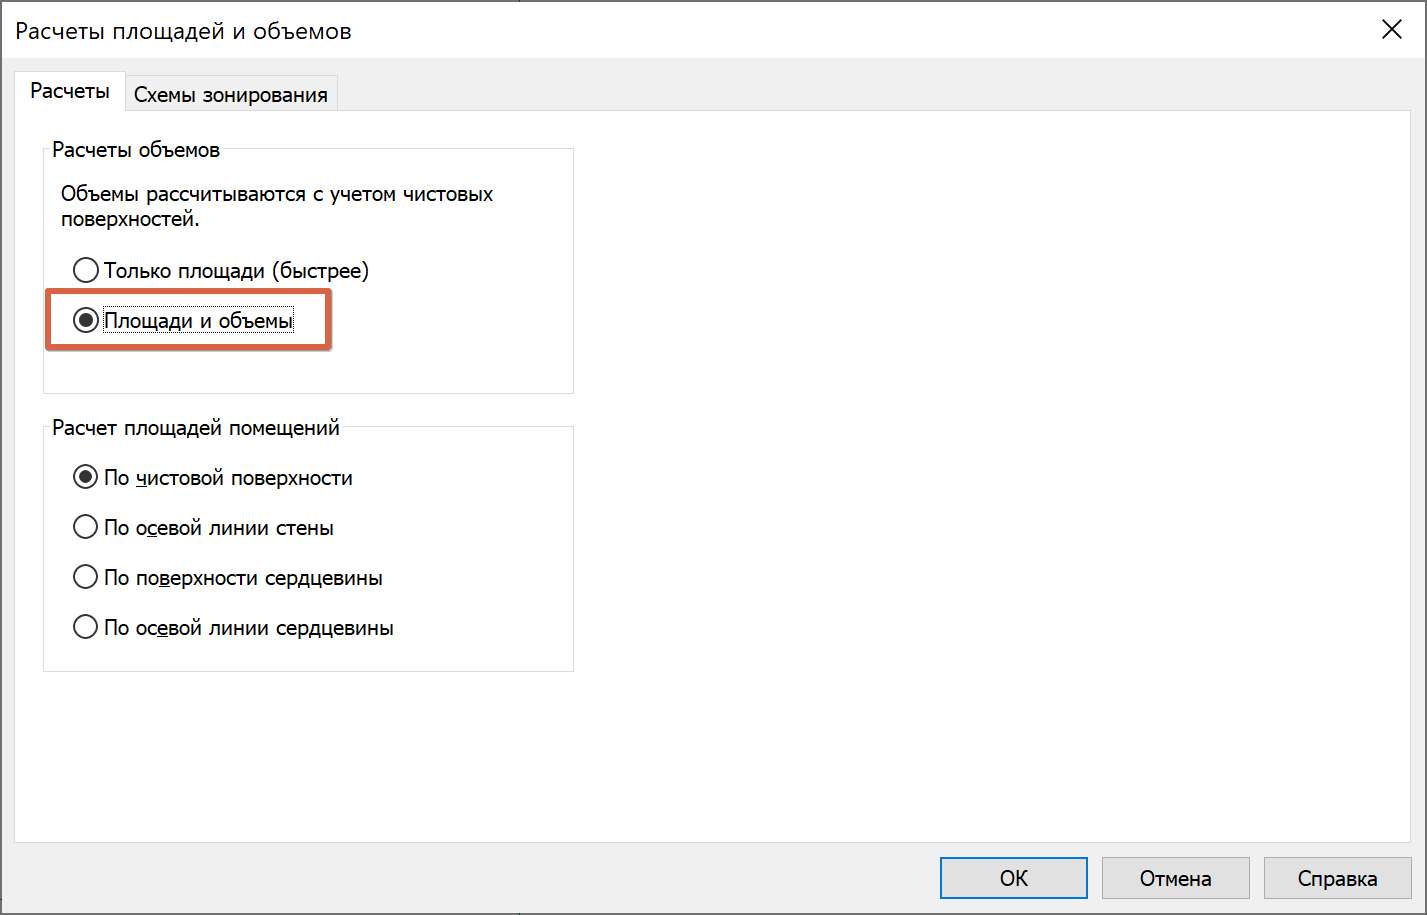Open help via the Справка button
Image resolution: width=1427 pixels, height=915 pixels.
pos(1338,878)
